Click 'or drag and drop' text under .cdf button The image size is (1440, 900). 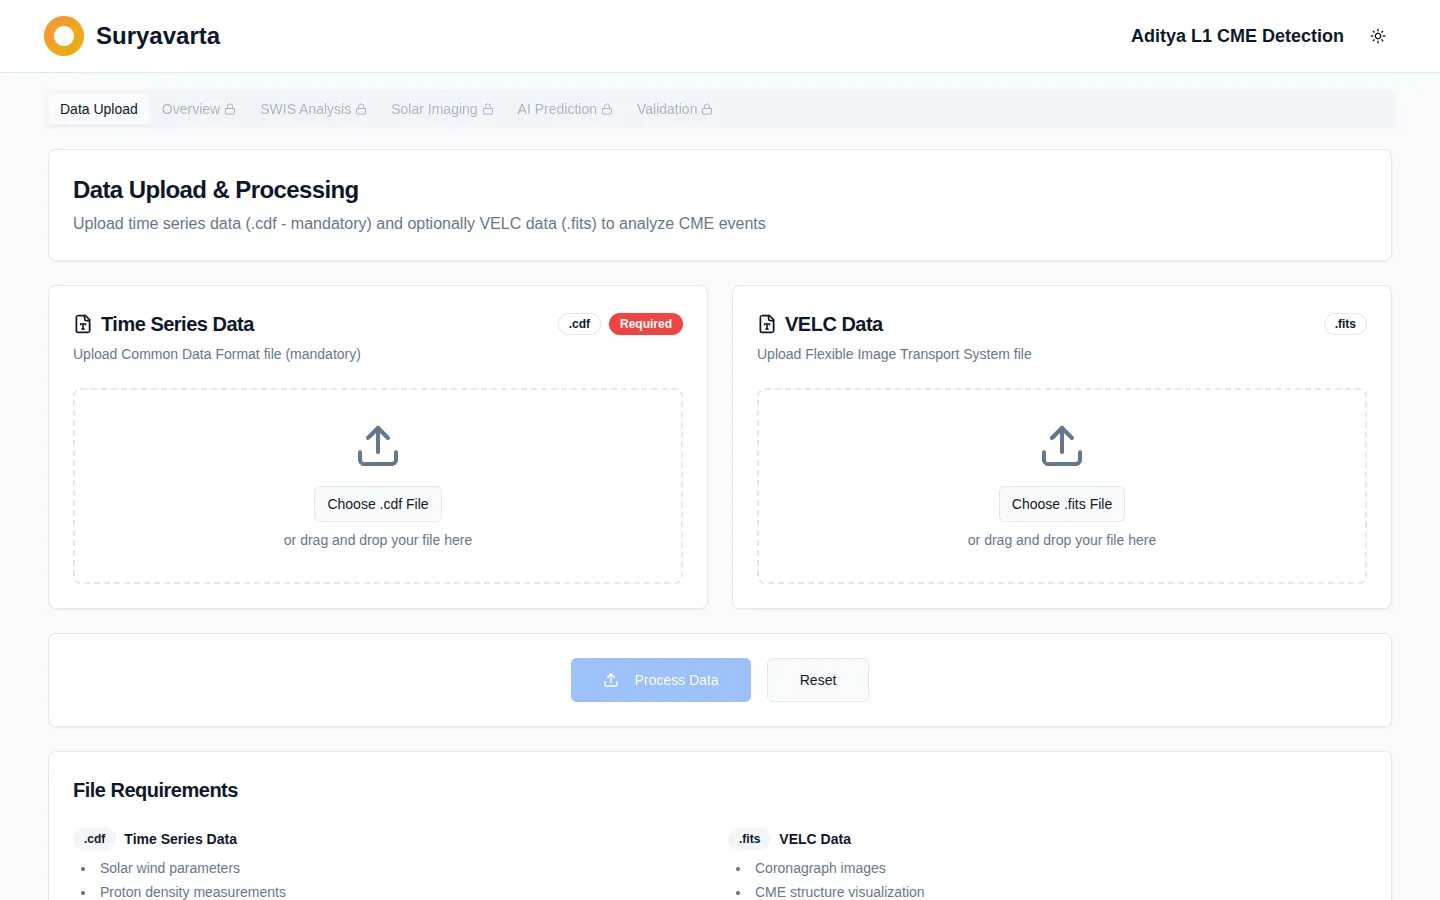click(378, 540)
